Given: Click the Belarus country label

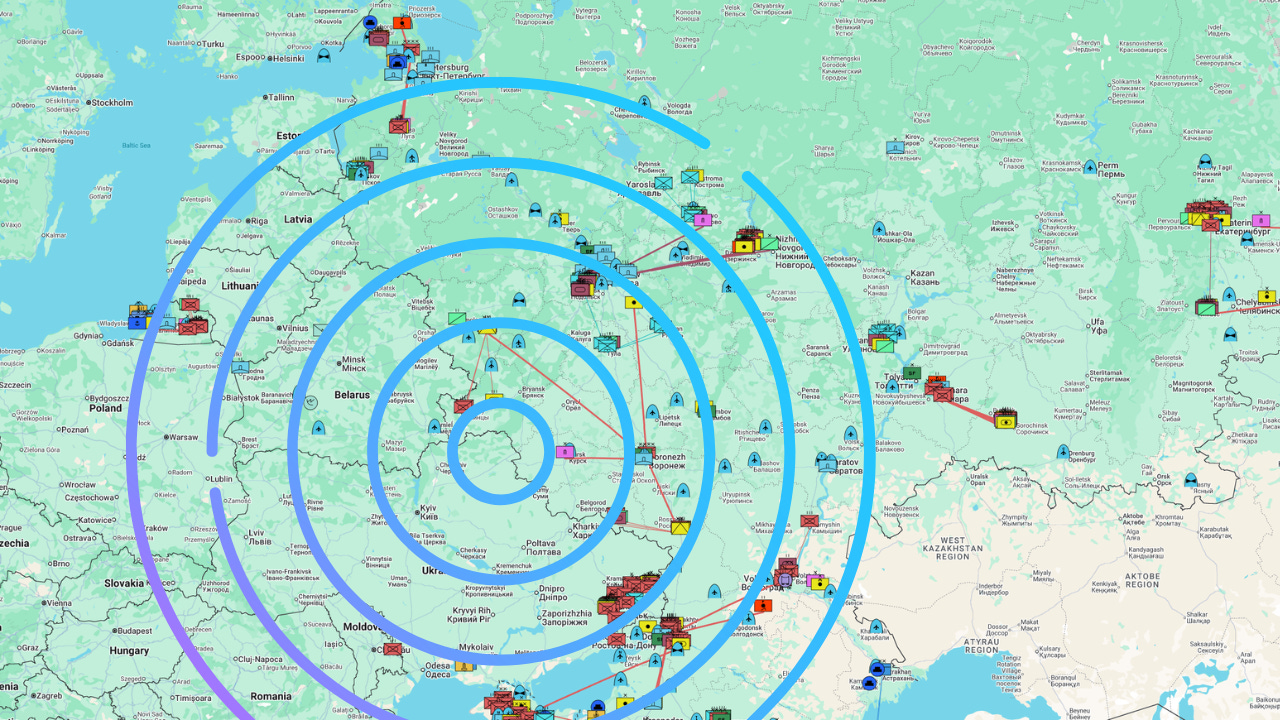Looking at the screenshot, I should tap(352, 395).
